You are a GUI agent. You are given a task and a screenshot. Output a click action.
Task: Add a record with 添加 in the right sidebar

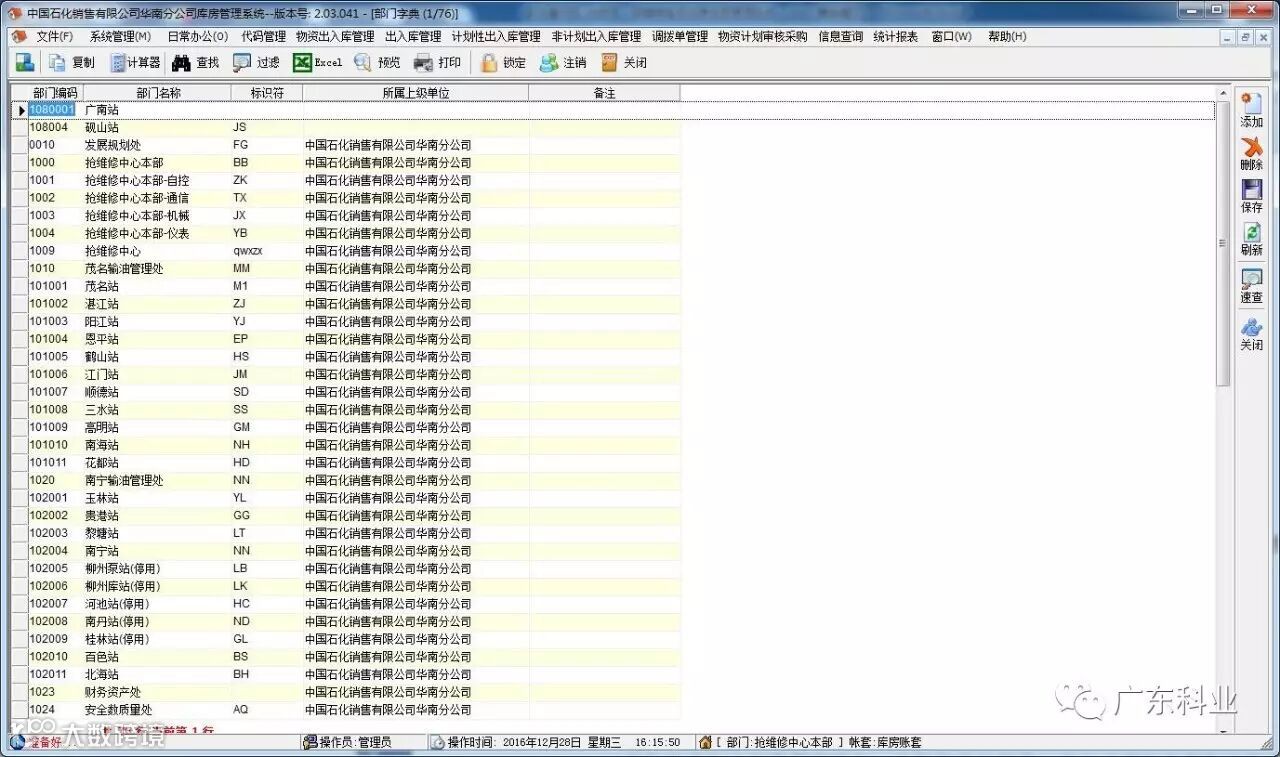(1251, 110)
